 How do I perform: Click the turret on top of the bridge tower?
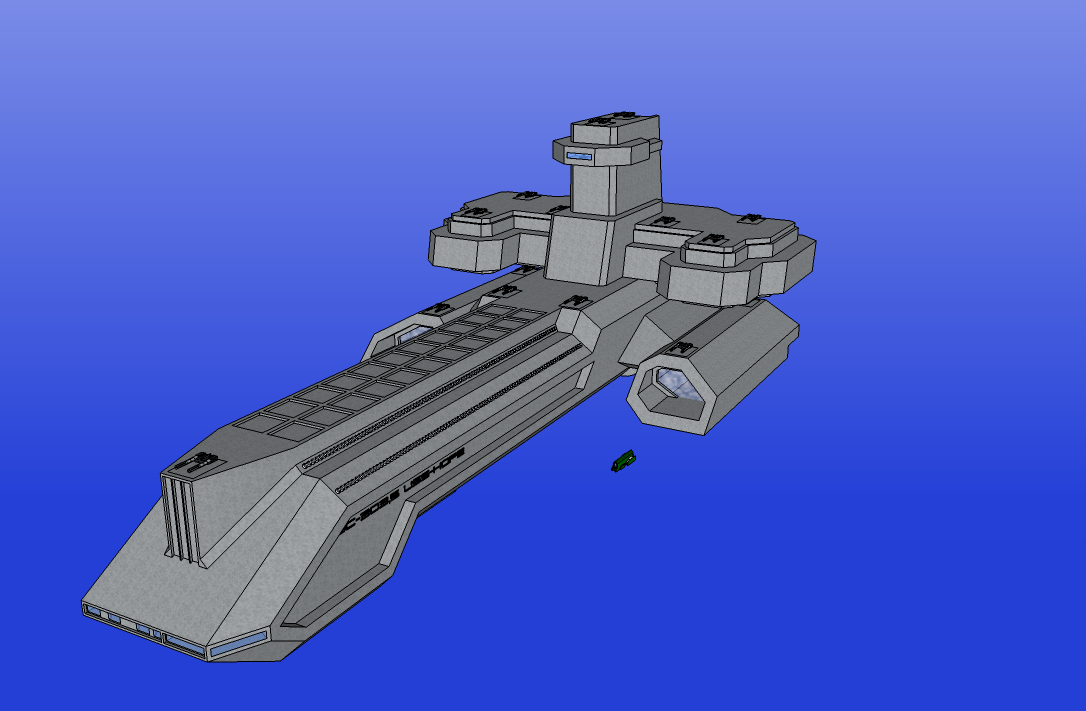pyautogui.click(x=601, y=120)
